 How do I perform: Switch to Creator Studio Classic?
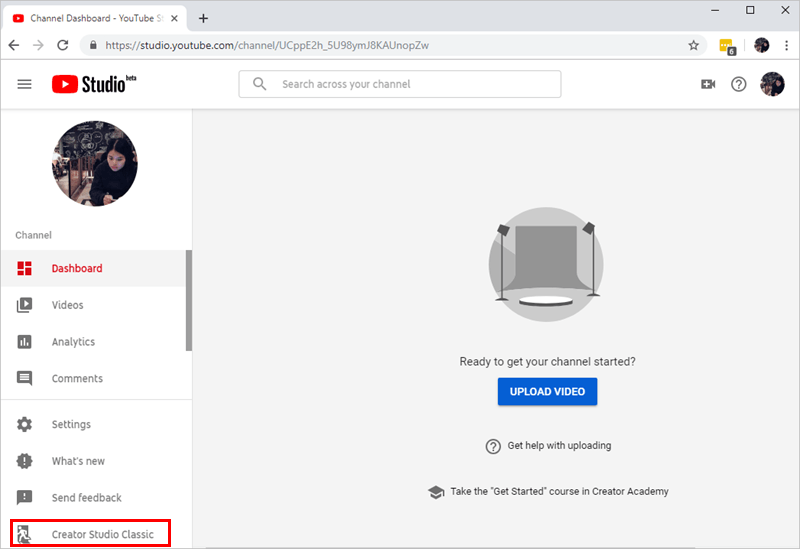point(90,534)
